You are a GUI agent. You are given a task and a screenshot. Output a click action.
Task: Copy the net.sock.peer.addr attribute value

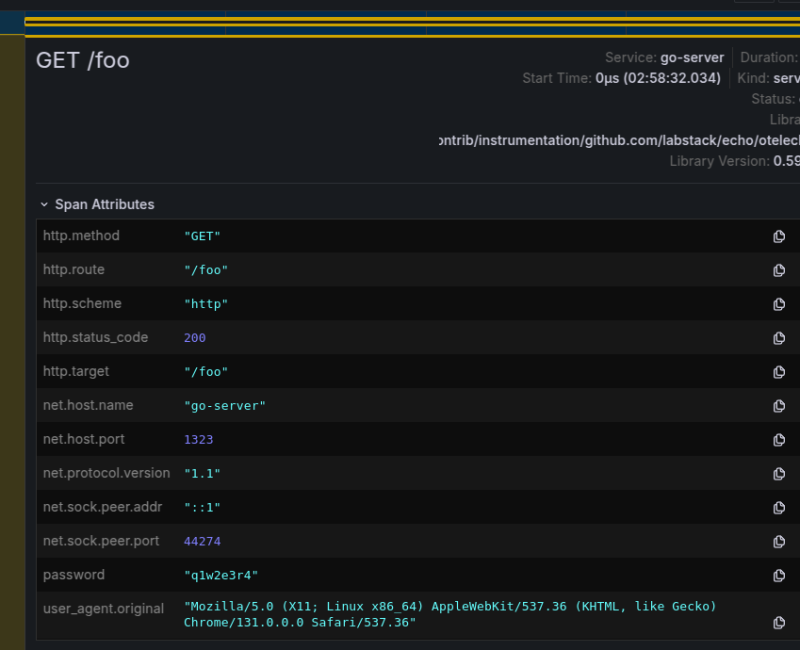tap(779, 508)
